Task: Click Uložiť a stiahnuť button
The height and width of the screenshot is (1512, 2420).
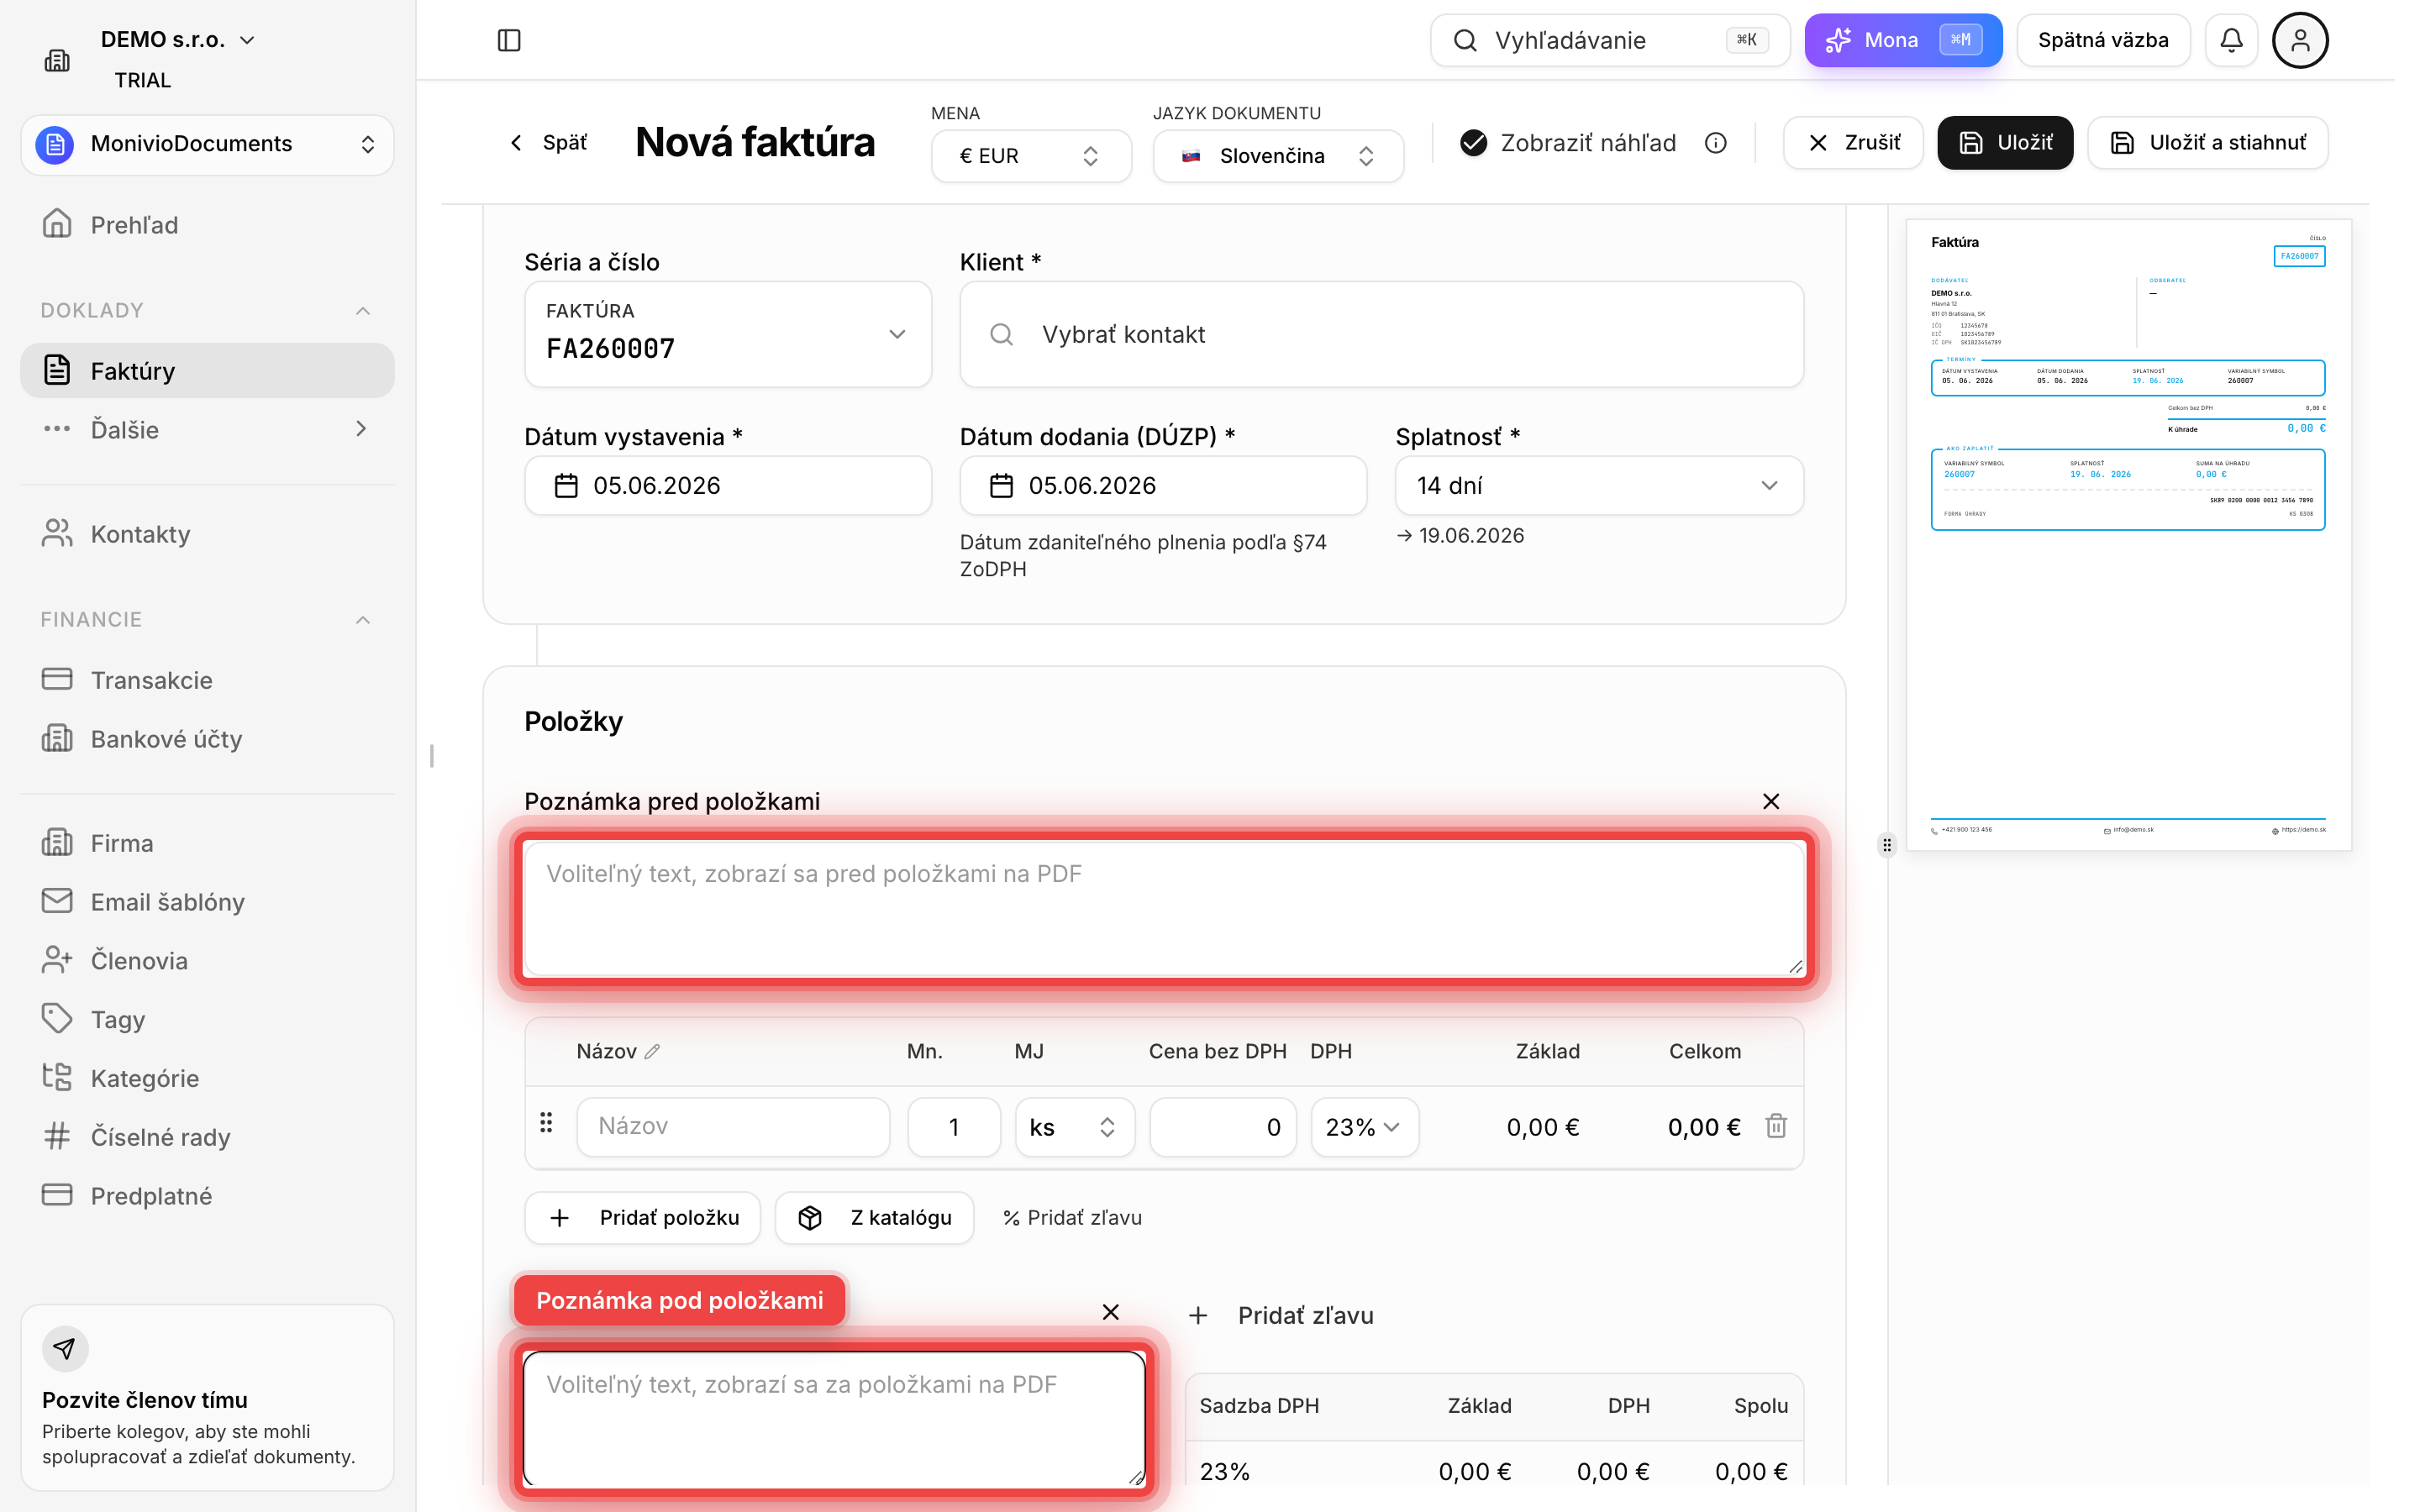Action: 2208,143
